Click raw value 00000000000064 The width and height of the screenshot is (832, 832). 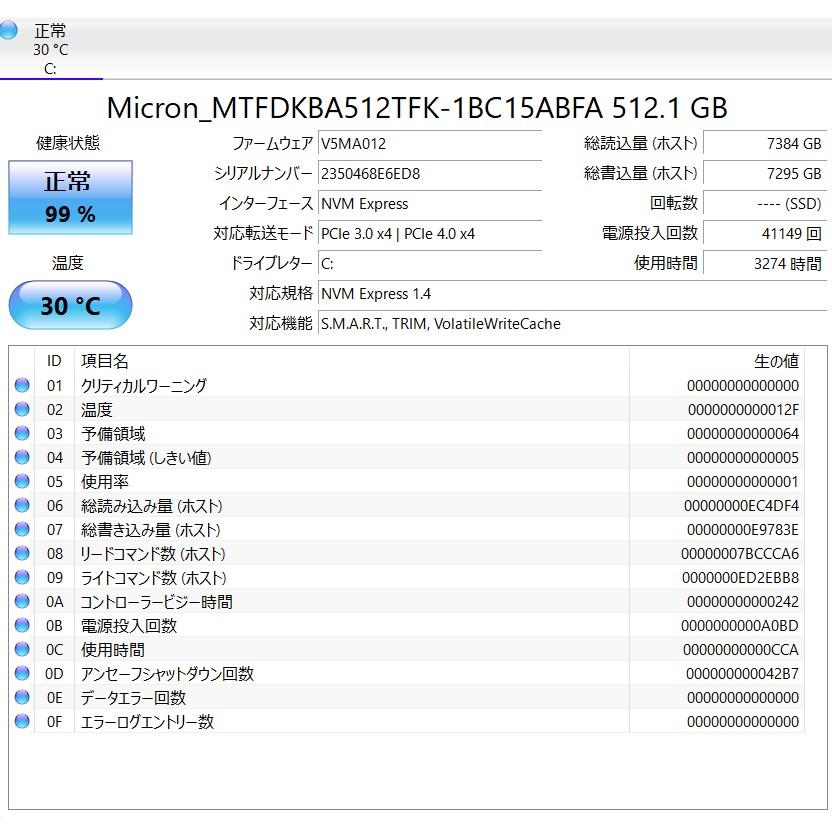[x=743, y=434]
